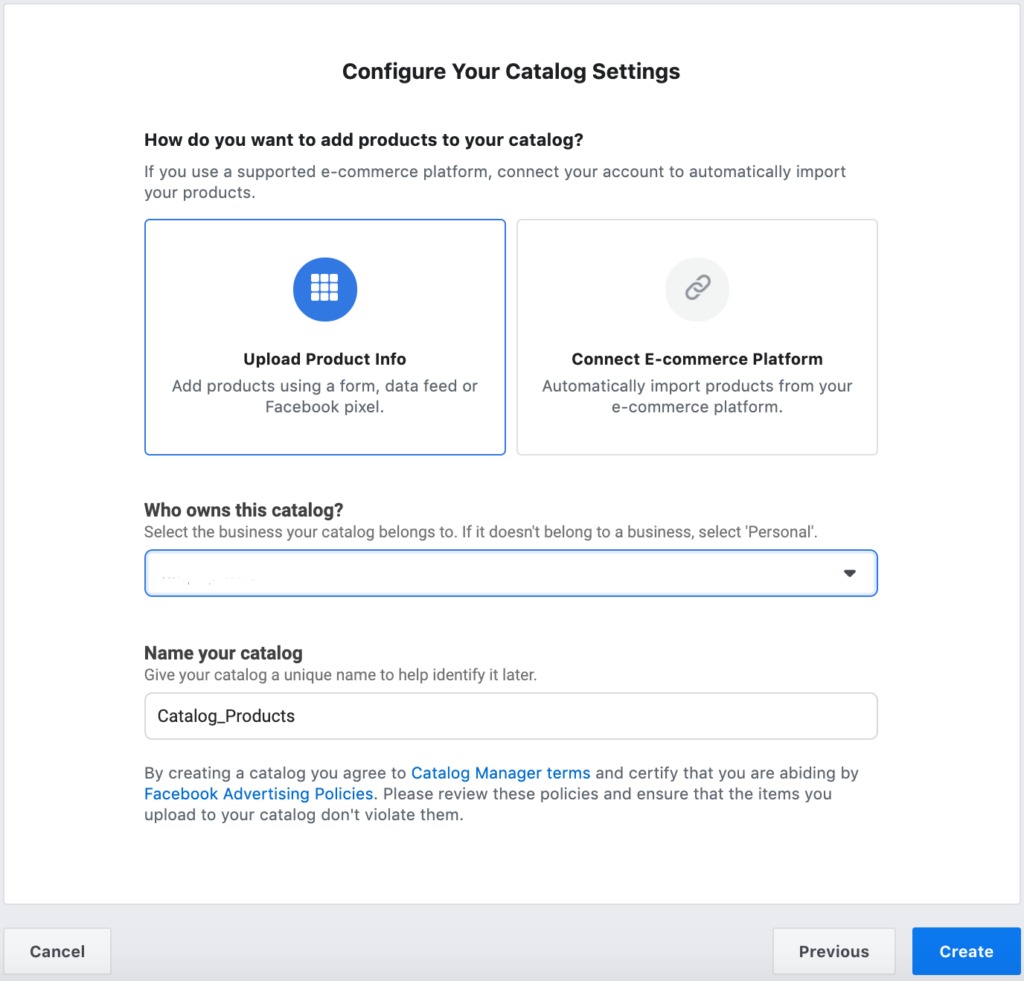Image resolution: width=1024 pixels, height=981 pixels.
Task: Open the catalog owner dropdown
Action: [x=511, y=573]
